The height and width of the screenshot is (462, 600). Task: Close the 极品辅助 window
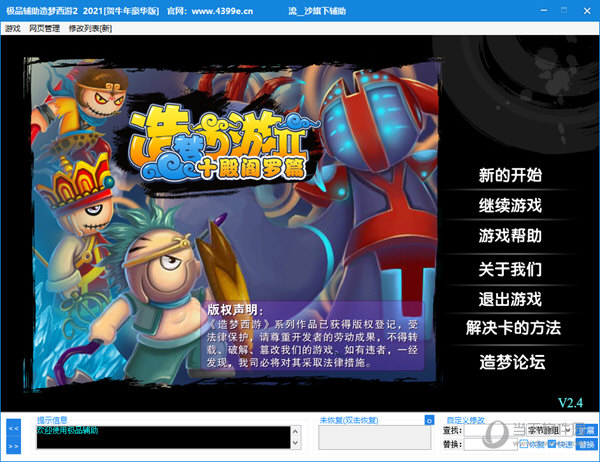587,11
